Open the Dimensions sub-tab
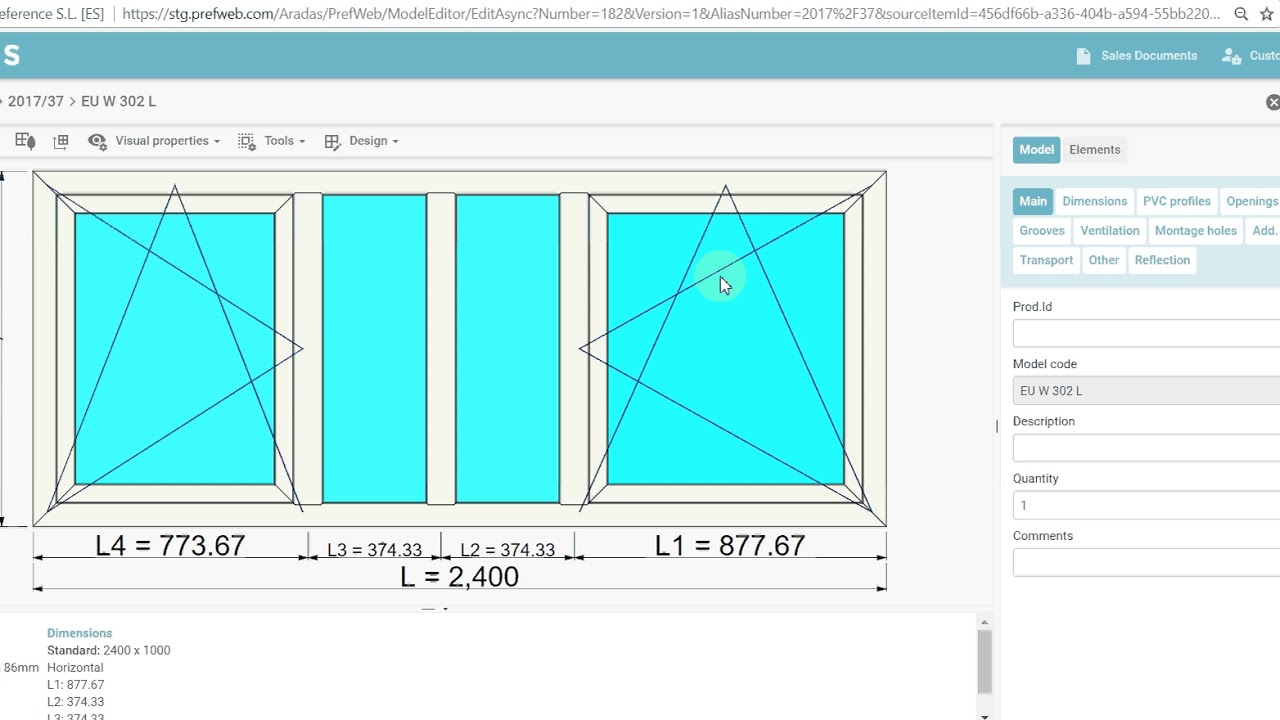 [1094, 201]
